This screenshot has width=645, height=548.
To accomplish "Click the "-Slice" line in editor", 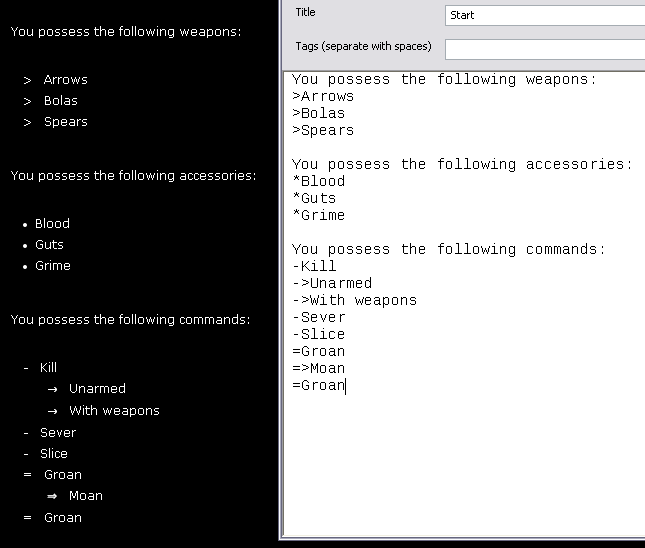I will click(318, 335).
